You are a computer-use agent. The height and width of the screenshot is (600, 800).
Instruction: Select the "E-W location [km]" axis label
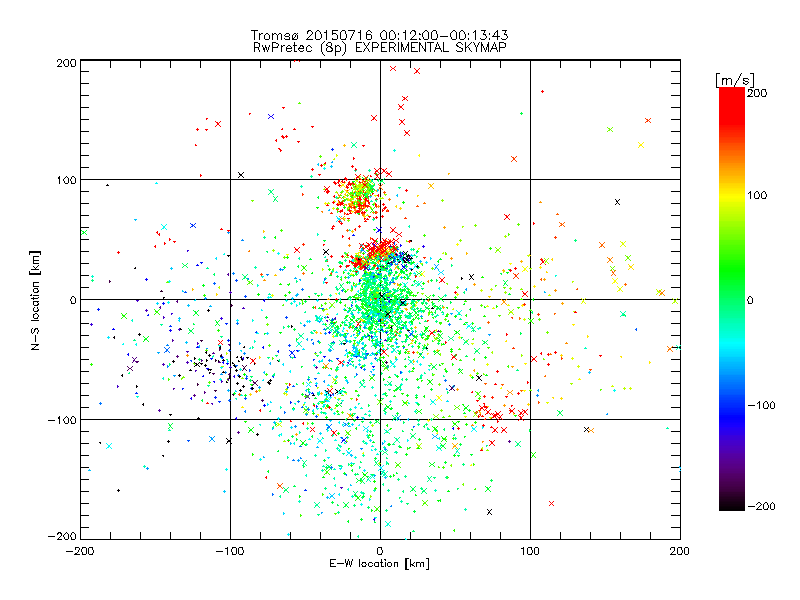tap(379, 564)
